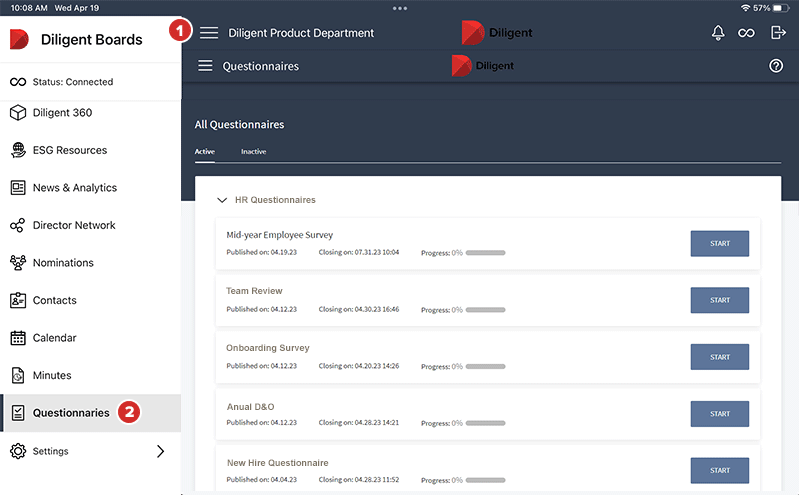Click the Diligent 360 cube icon
Image resolution: width=799 pixels, height=495 pixels.
coord(17,113)
